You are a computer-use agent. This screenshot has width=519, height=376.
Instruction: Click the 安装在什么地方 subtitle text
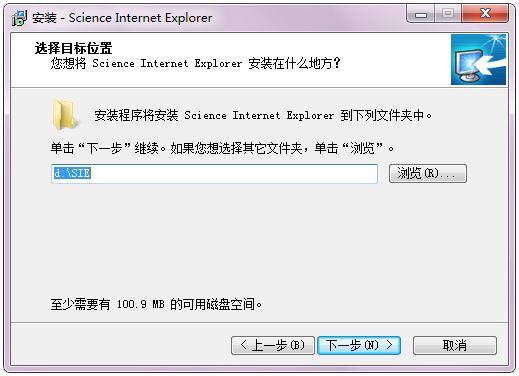[x=294, y=63]
